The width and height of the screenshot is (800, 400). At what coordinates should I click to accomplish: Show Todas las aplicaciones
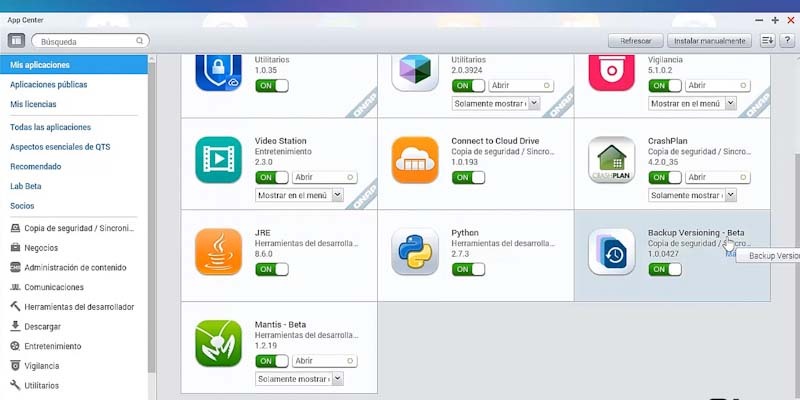(x=51, y=127)
